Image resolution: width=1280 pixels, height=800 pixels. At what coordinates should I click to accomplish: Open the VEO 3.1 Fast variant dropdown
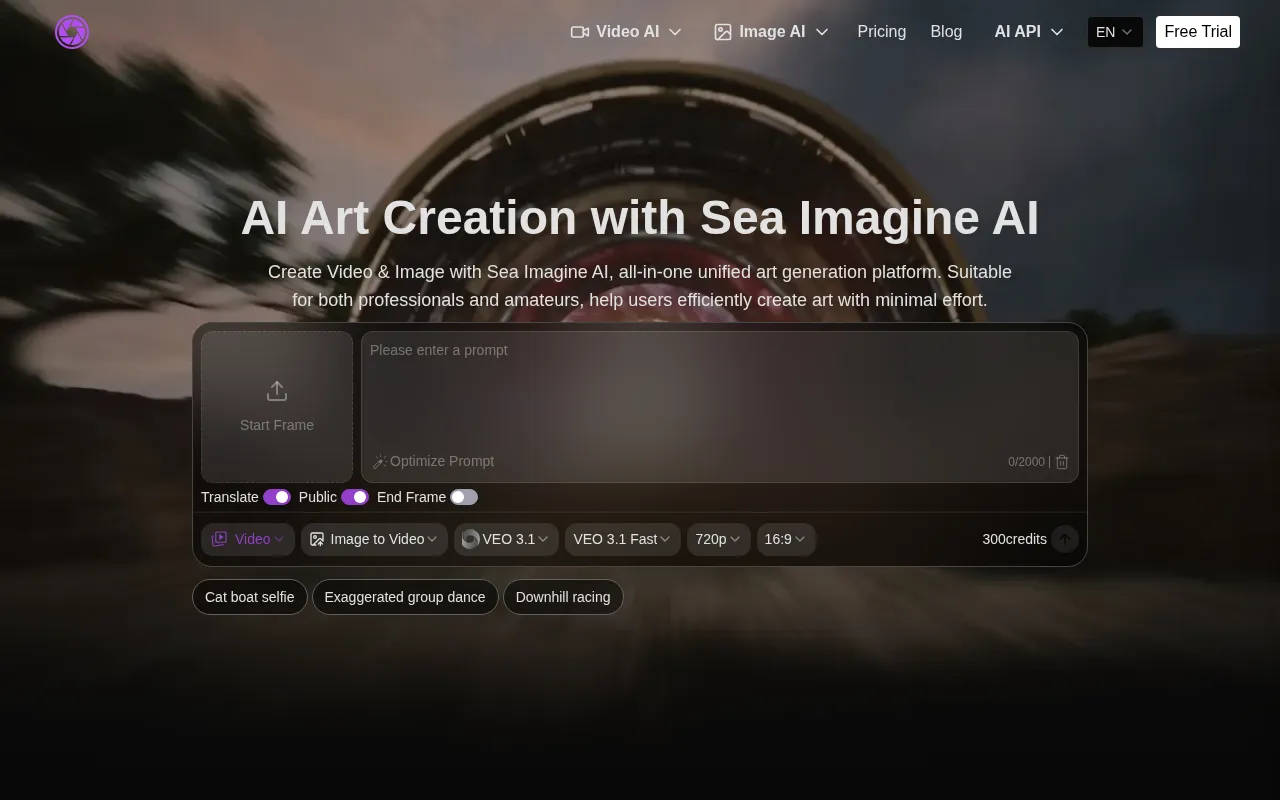tap(622, 539)
